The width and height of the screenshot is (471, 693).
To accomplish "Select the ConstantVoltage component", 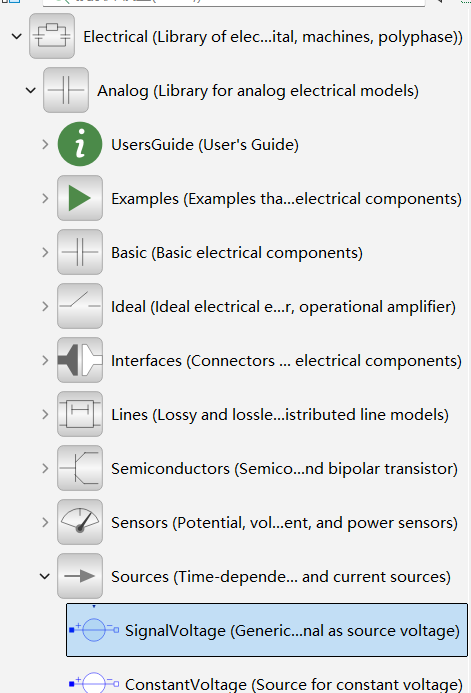I will coord(267,684).
